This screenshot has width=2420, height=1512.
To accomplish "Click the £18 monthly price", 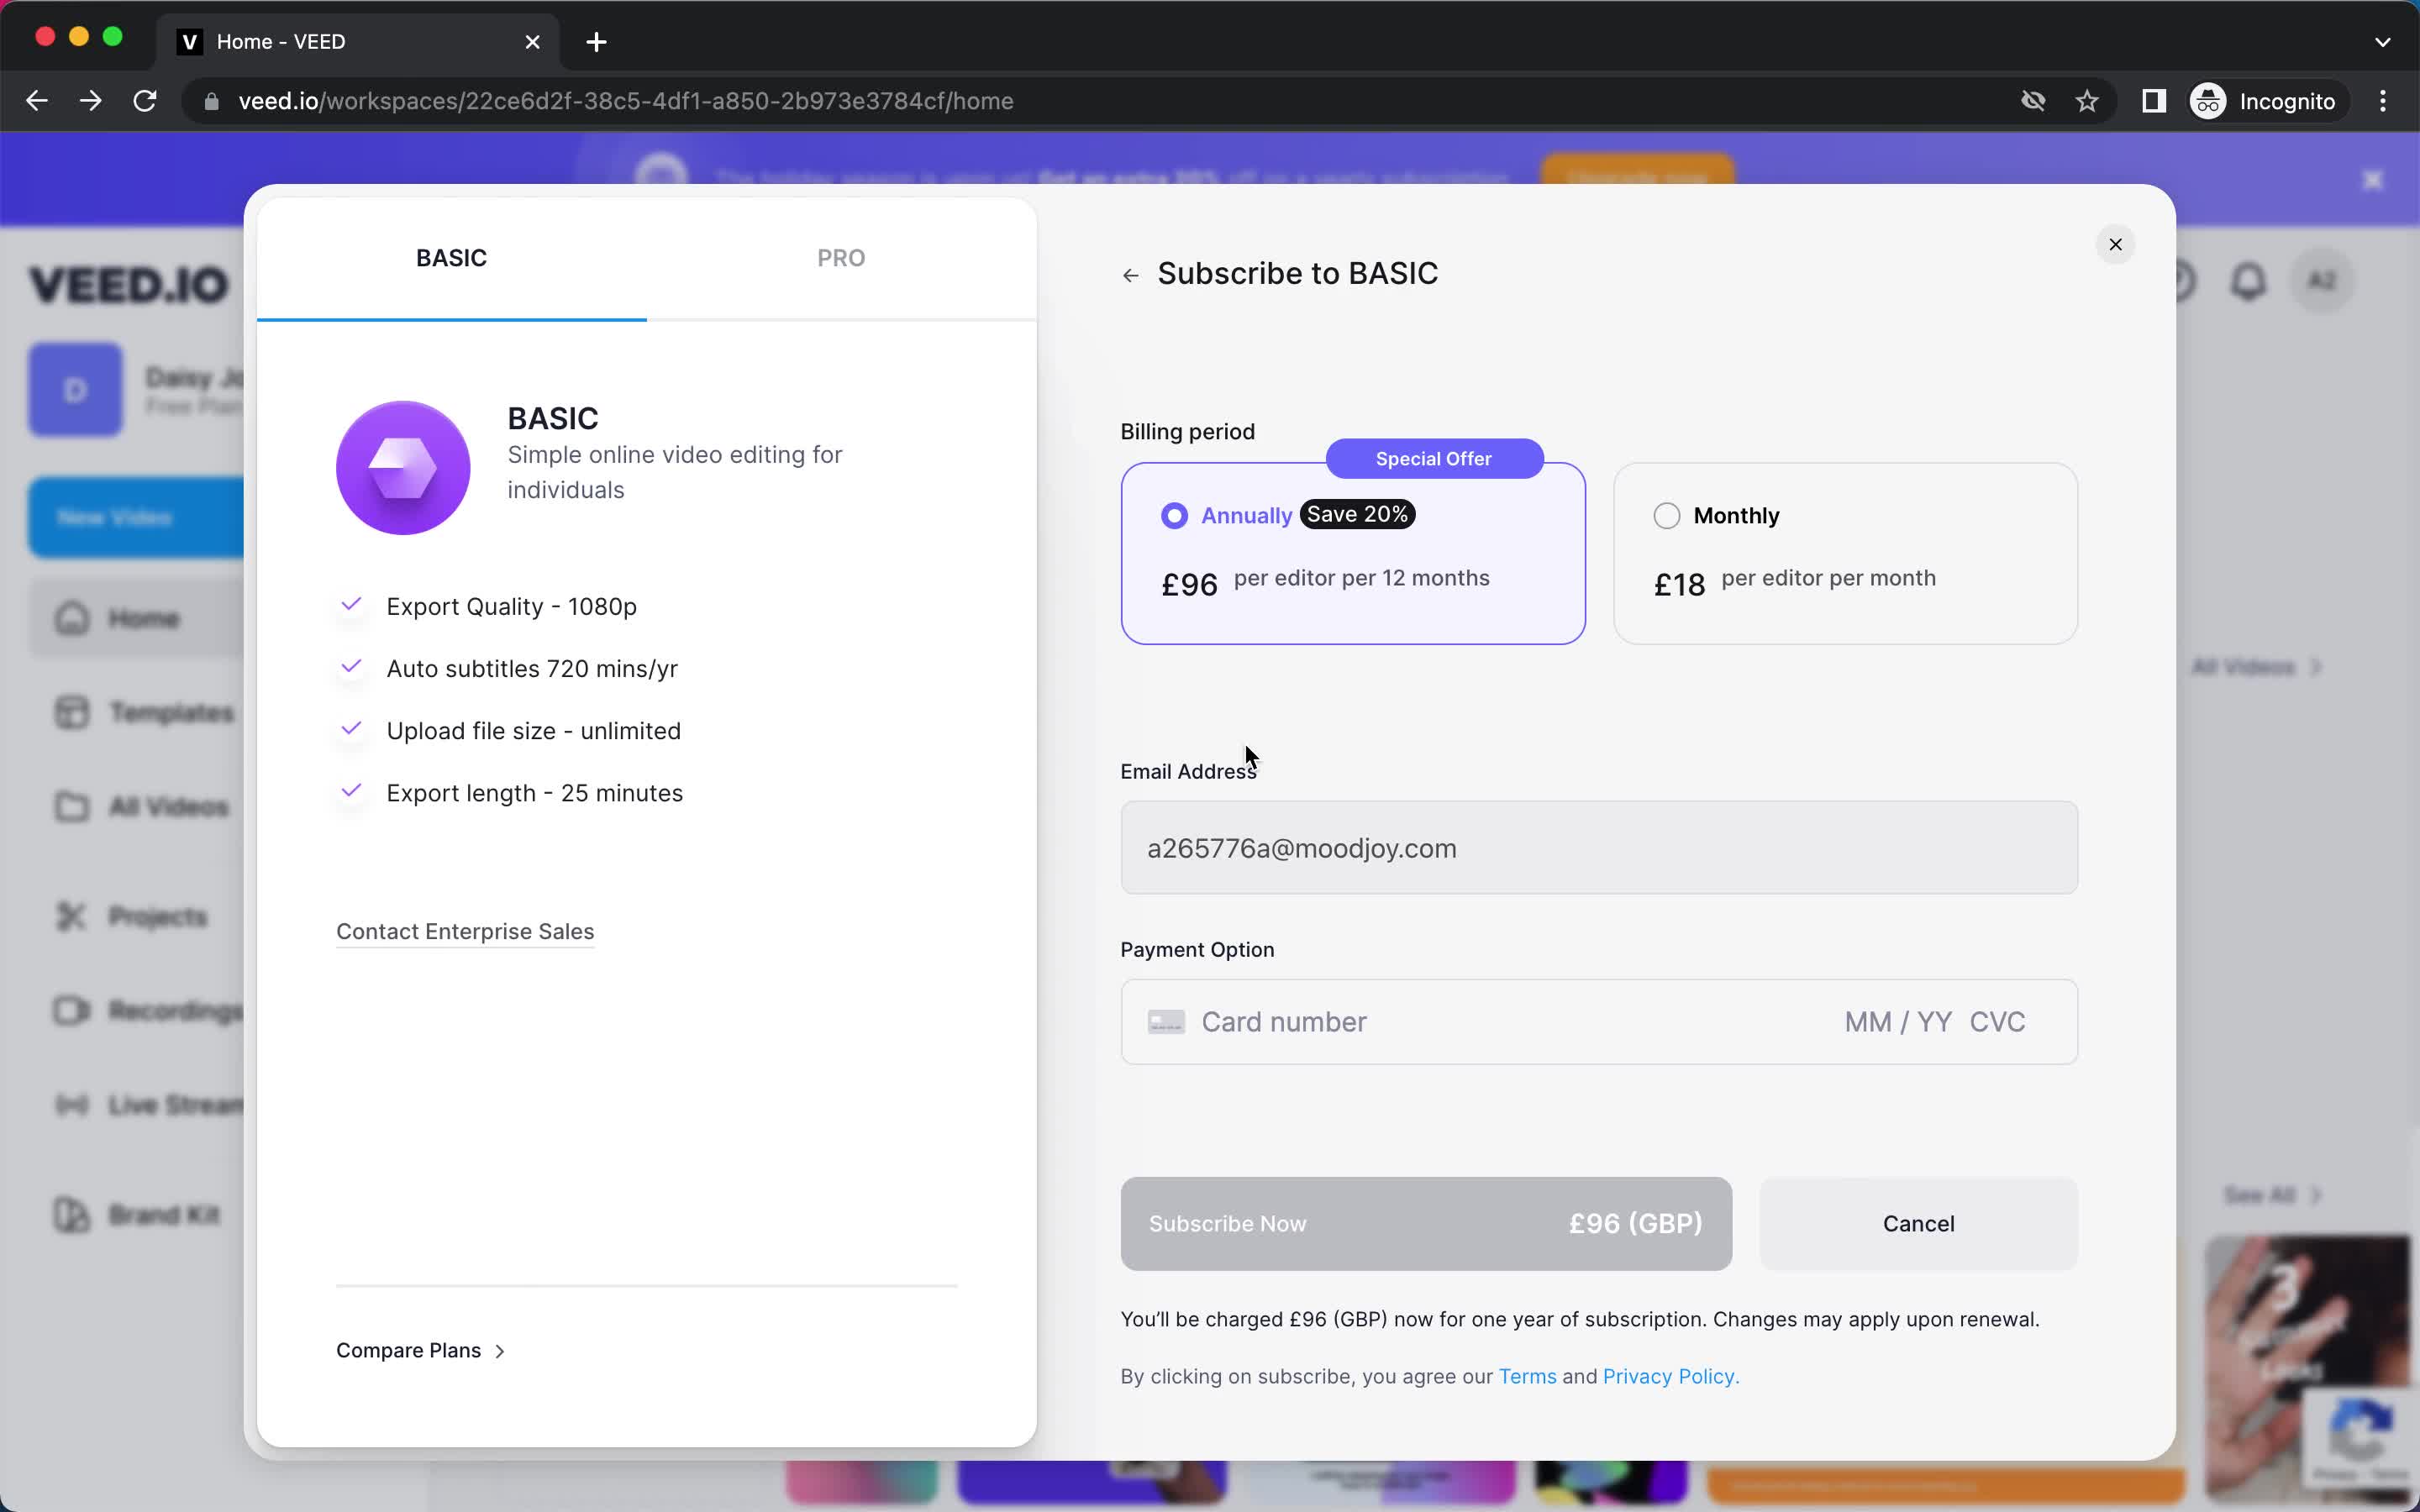I will coord(1679,584).
